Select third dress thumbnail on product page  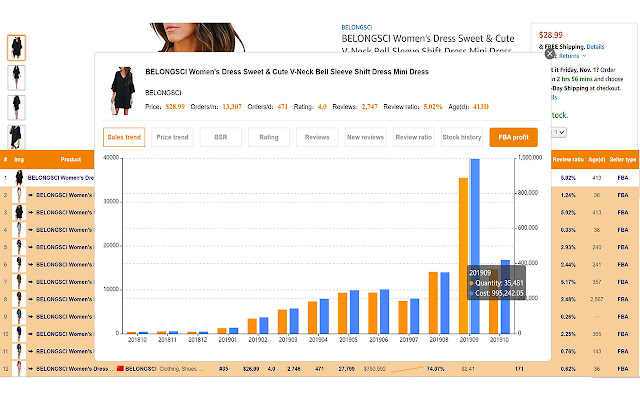16,107
